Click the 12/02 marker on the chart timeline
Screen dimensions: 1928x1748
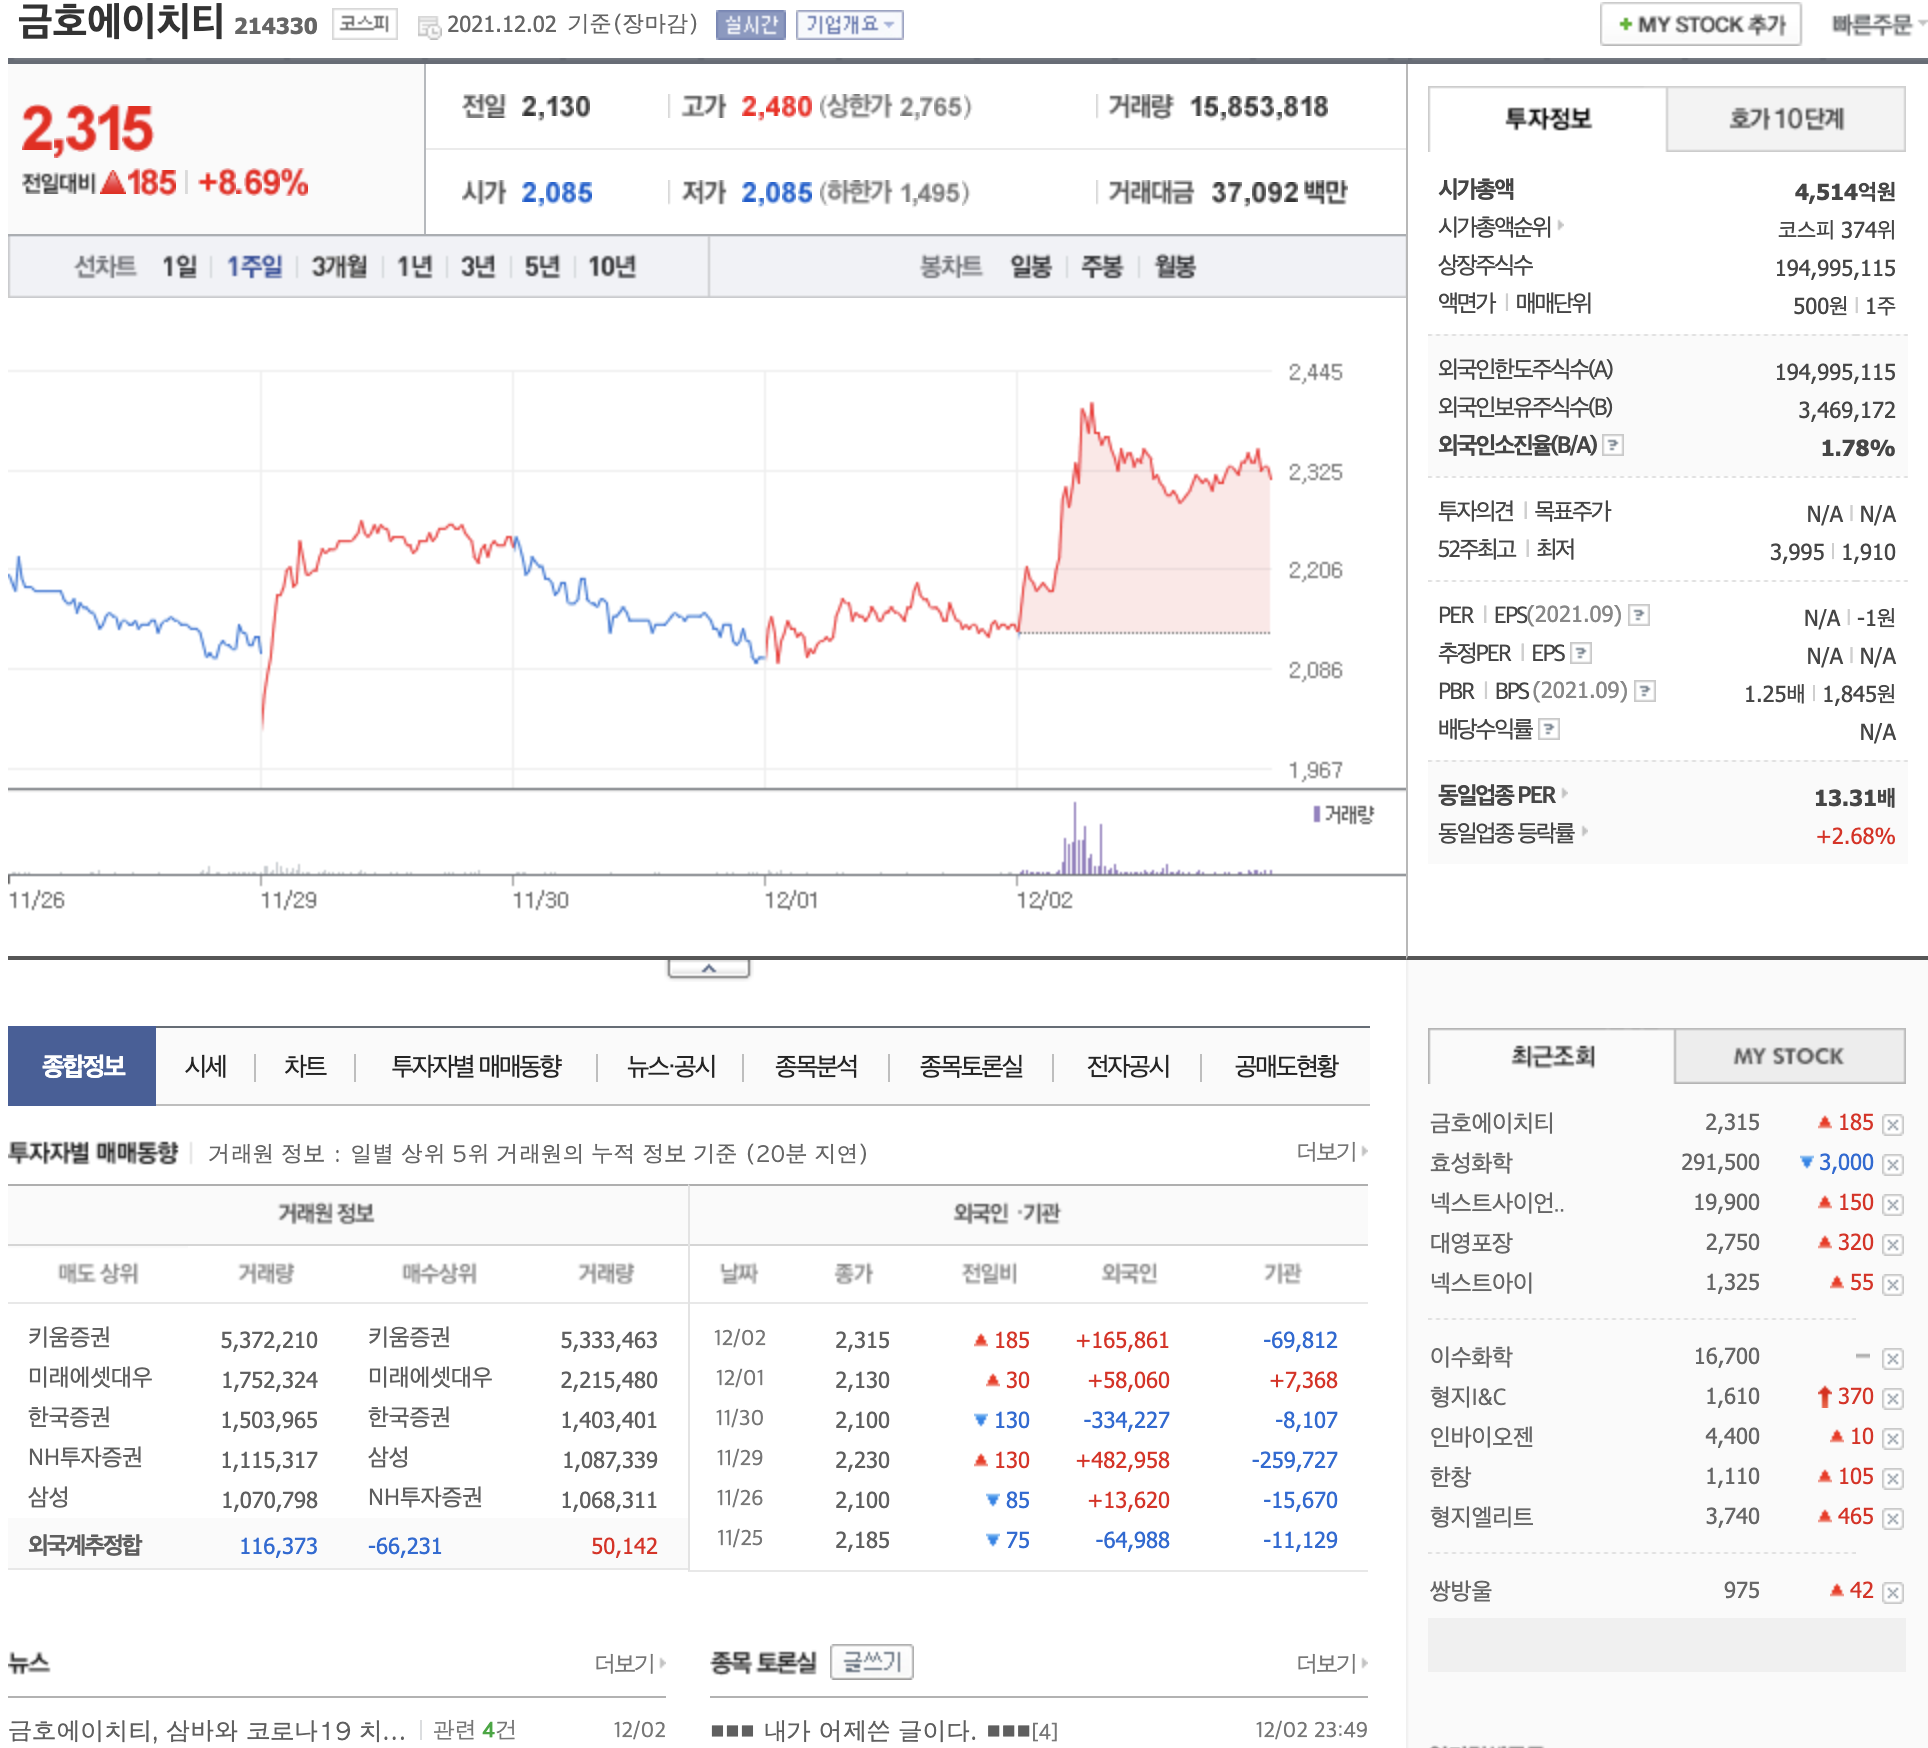tap(1043, 900)
